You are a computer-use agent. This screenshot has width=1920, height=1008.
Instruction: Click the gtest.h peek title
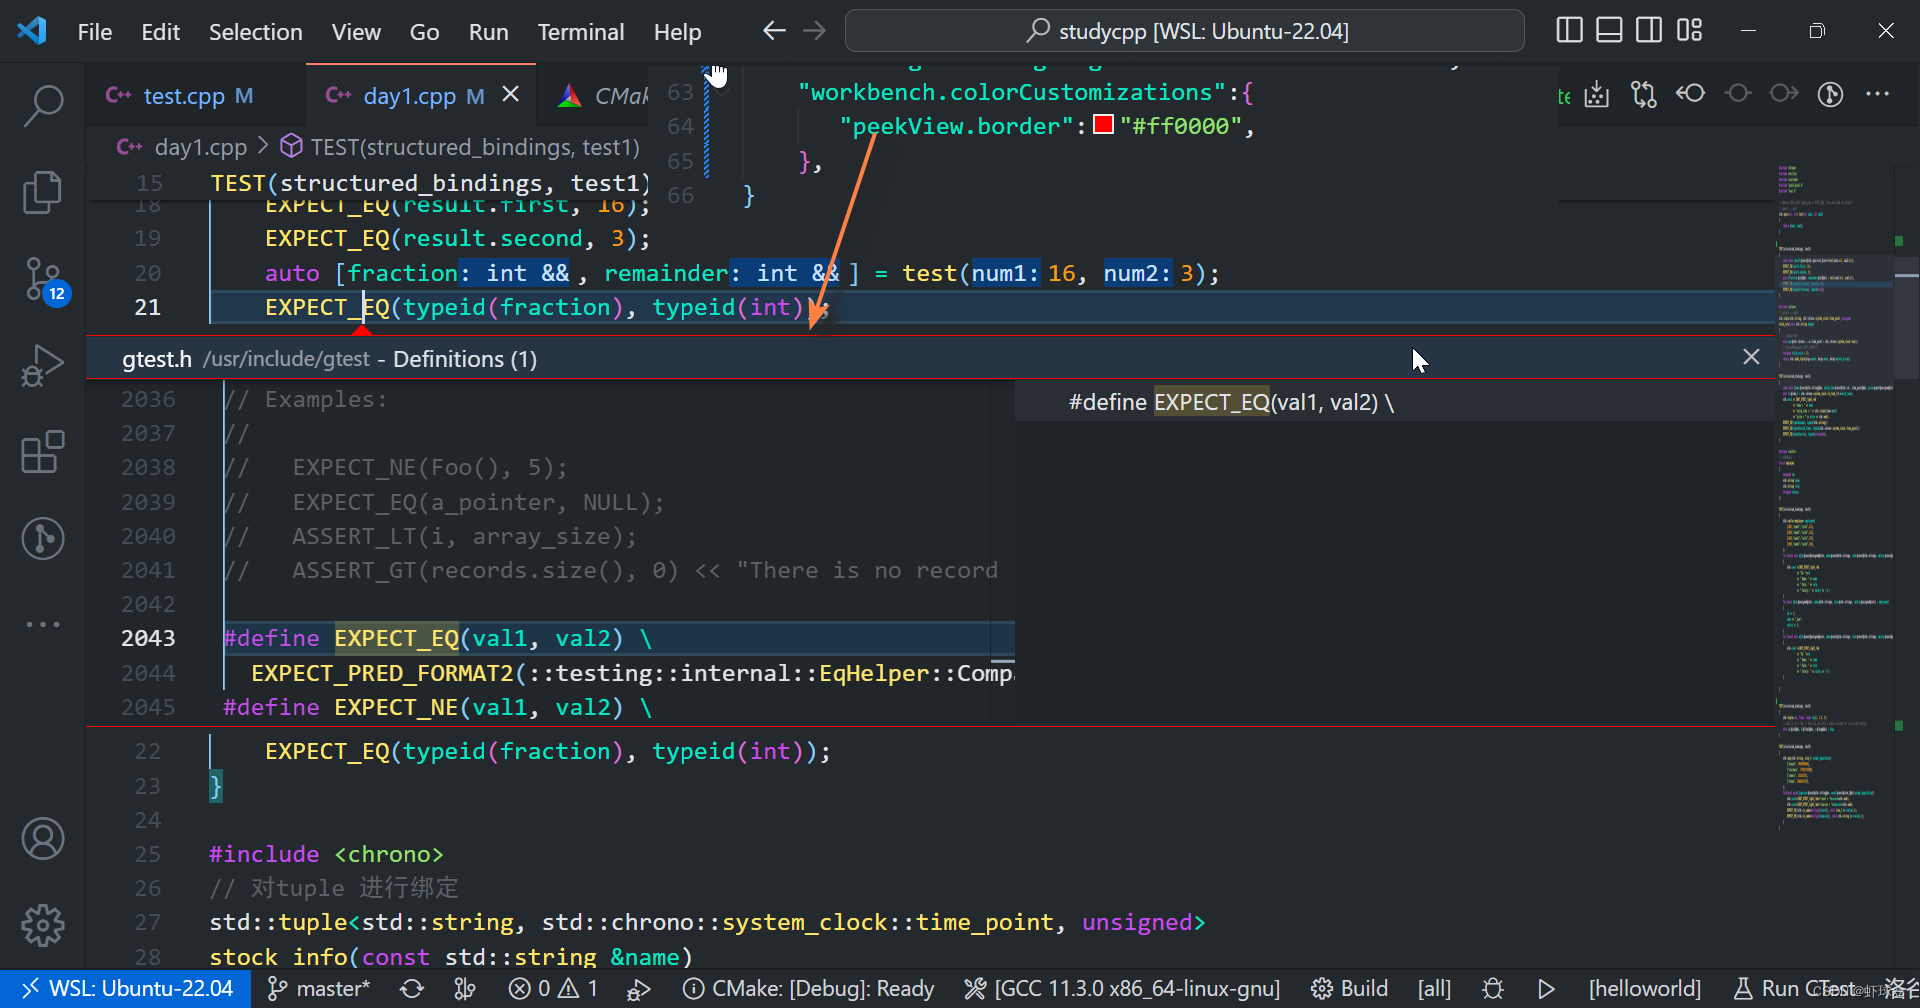157,359
